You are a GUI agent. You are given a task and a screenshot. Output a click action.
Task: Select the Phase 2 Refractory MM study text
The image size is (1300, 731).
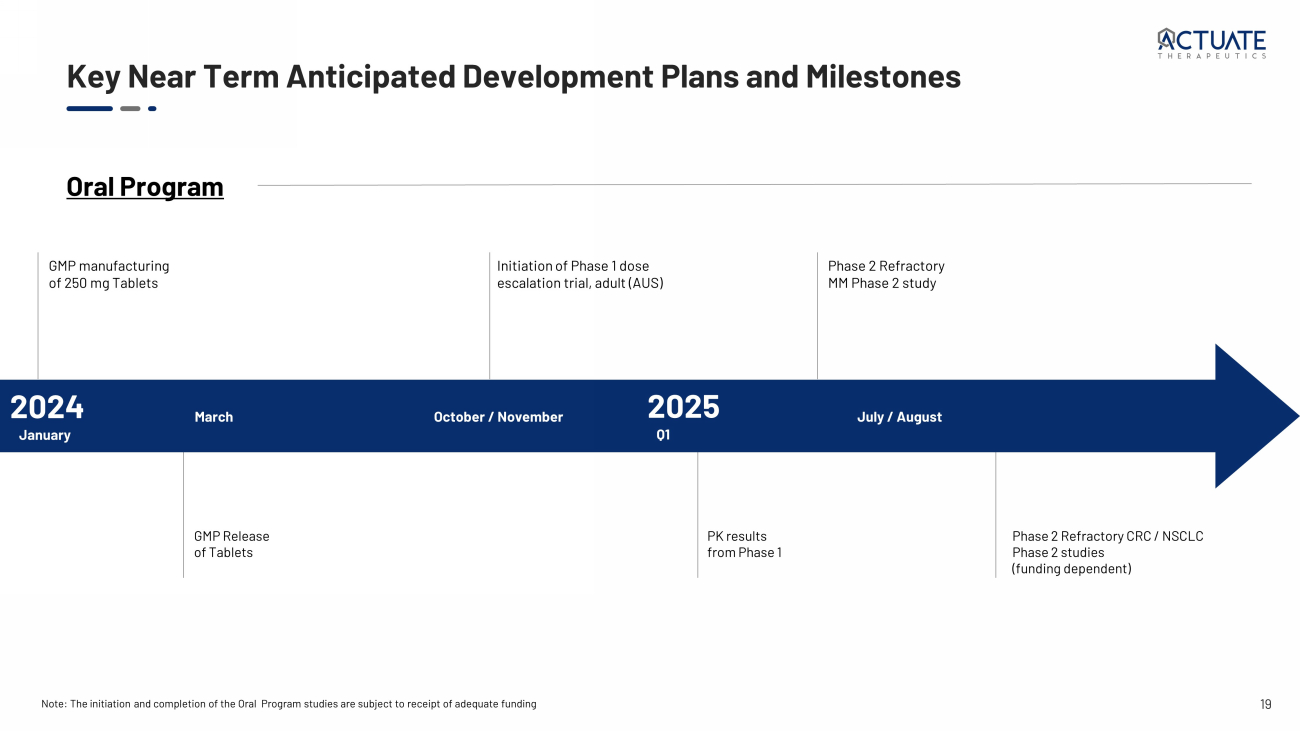click(886, 274)
